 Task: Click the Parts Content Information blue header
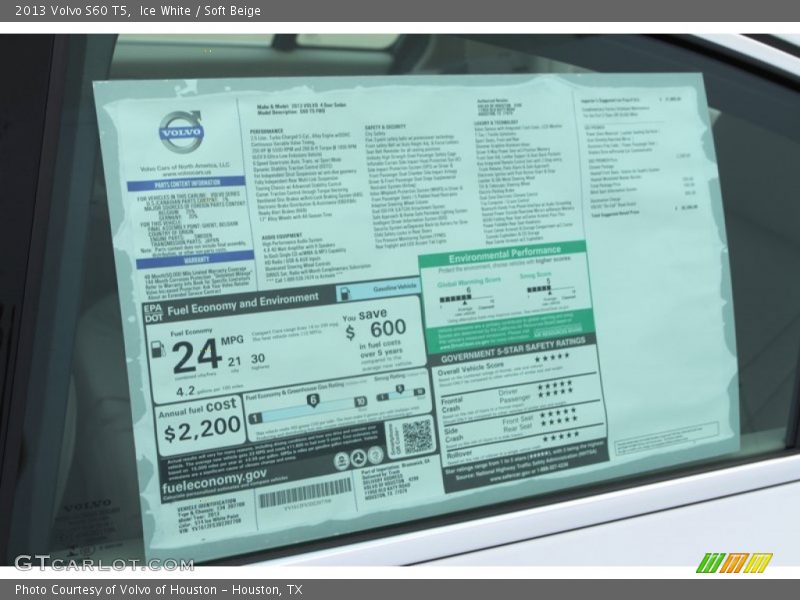pos(186,183)
